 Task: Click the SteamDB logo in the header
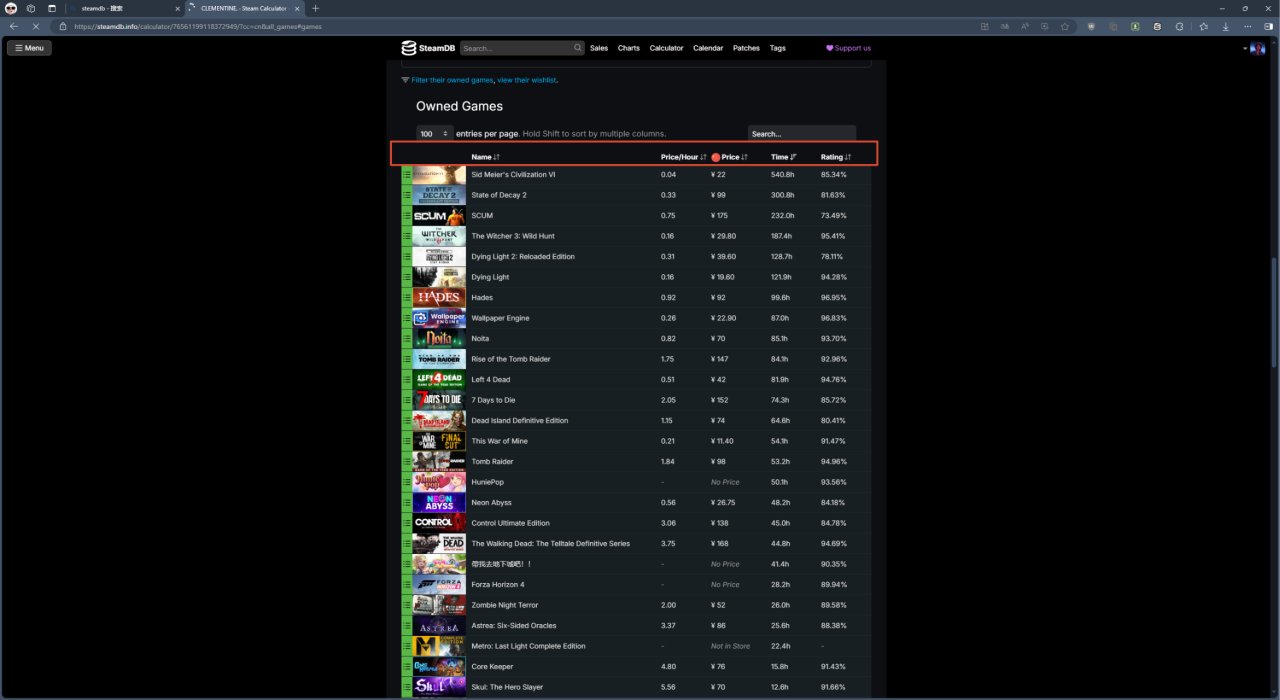pos(428,48)
